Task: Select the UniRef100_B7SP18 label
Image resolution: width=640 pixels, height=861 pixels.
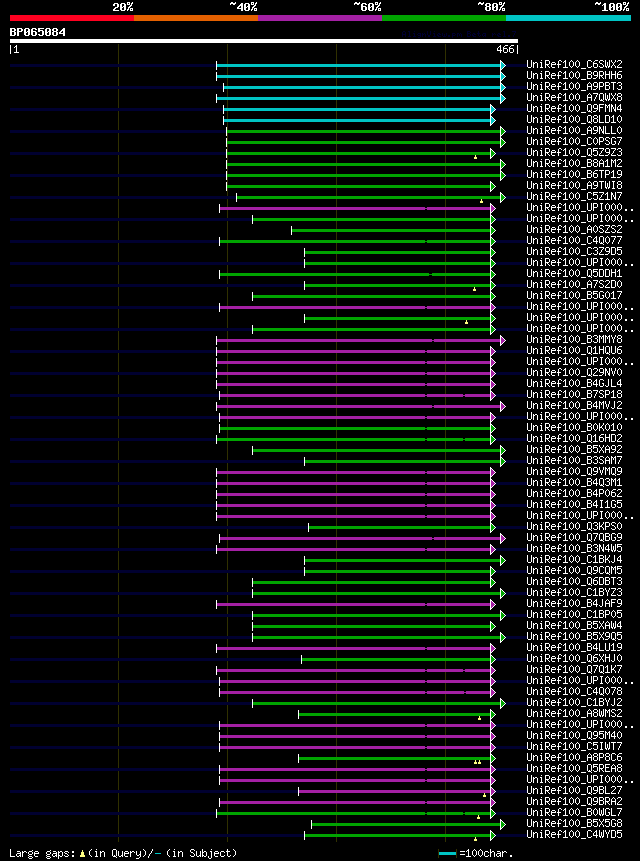Action: (x=574, y=394)
